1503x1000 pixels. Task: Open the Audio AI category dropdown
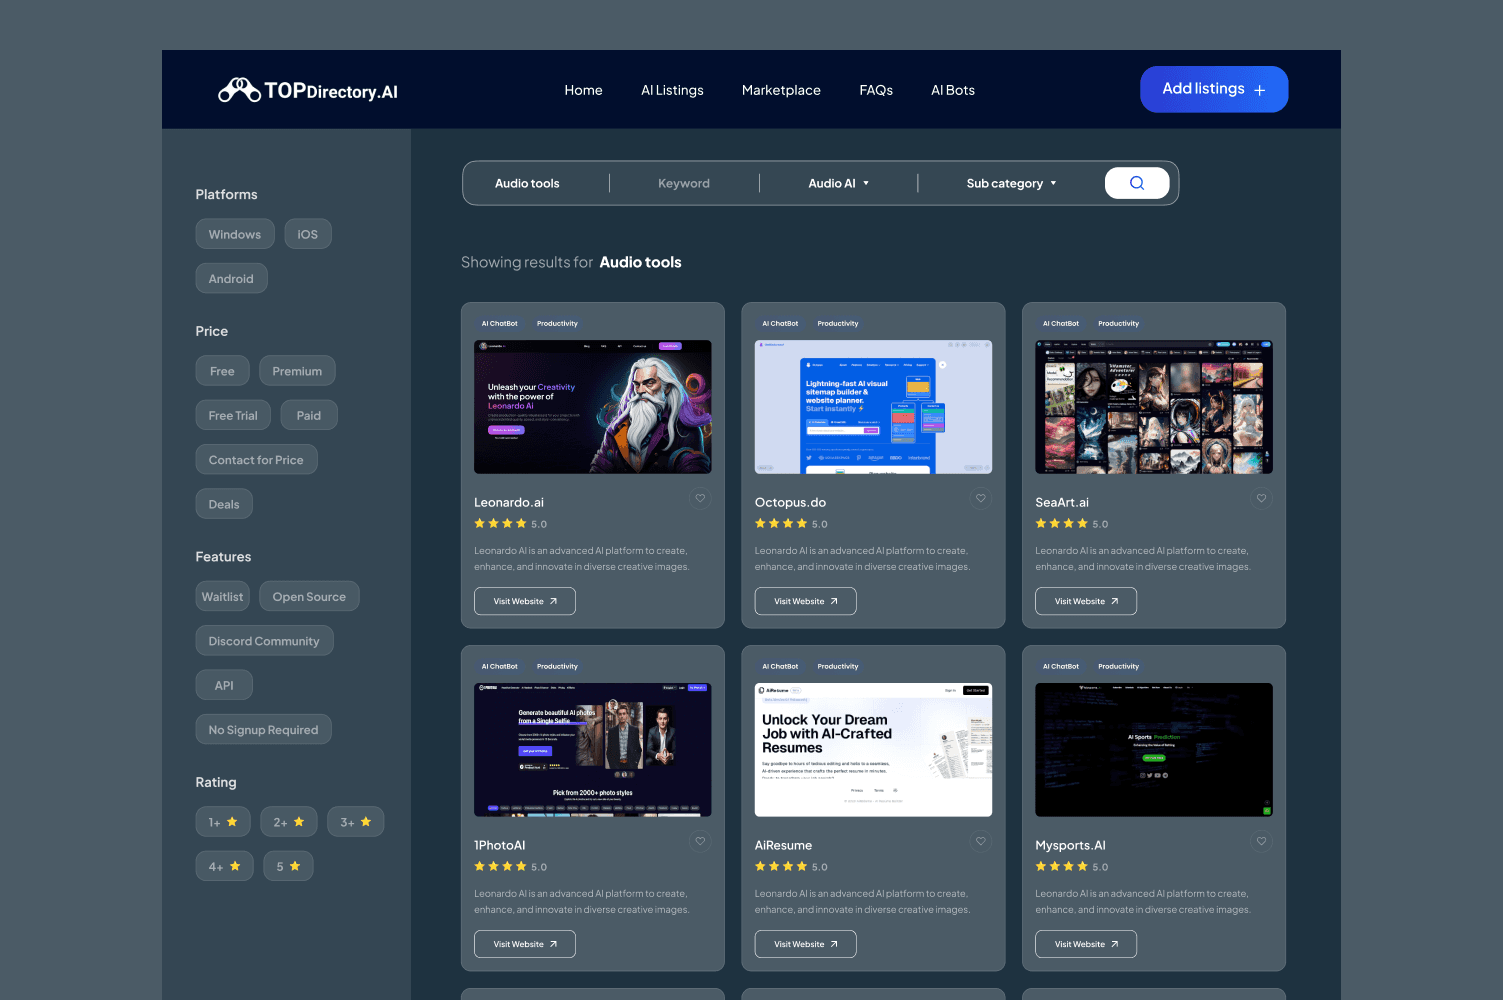pyautogui.click(x=838, y=183)
